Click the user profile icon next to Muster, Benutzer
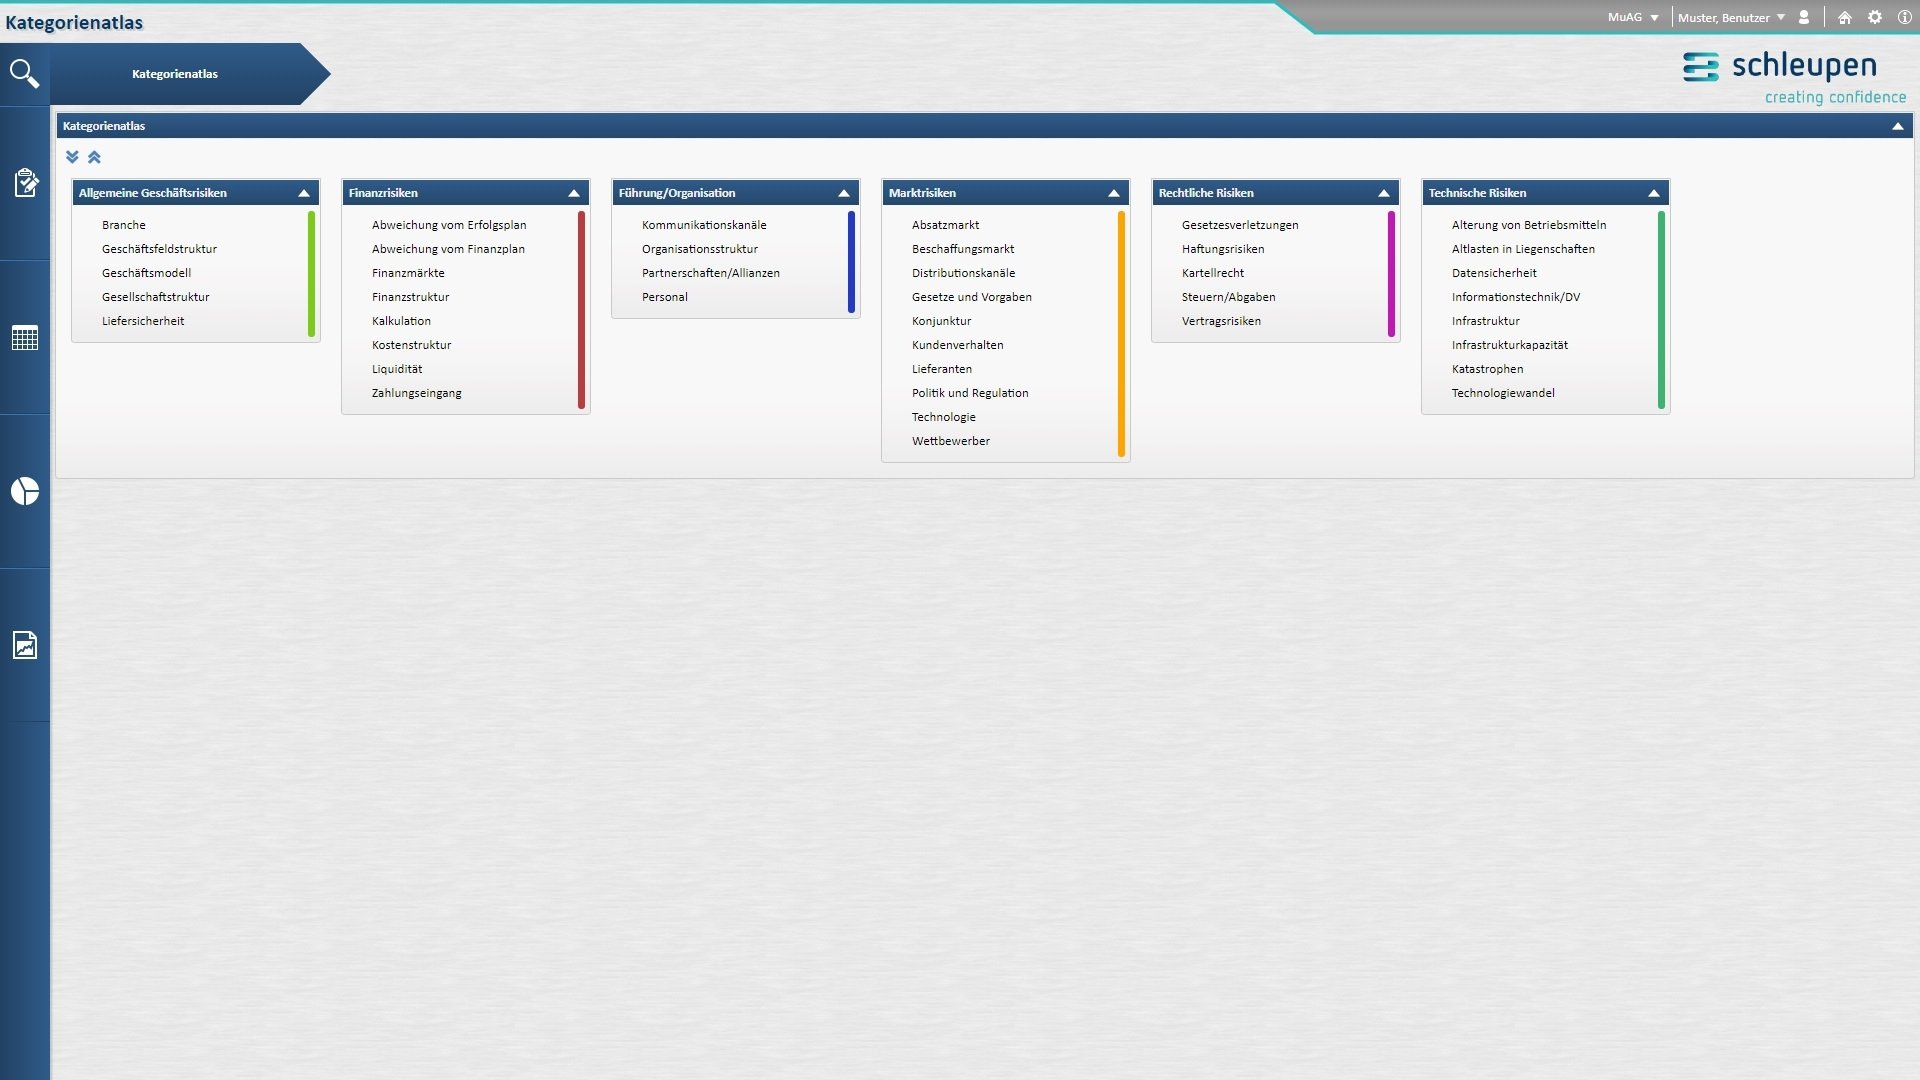Screen dimensions: 1920x1080 (1803, 17)
